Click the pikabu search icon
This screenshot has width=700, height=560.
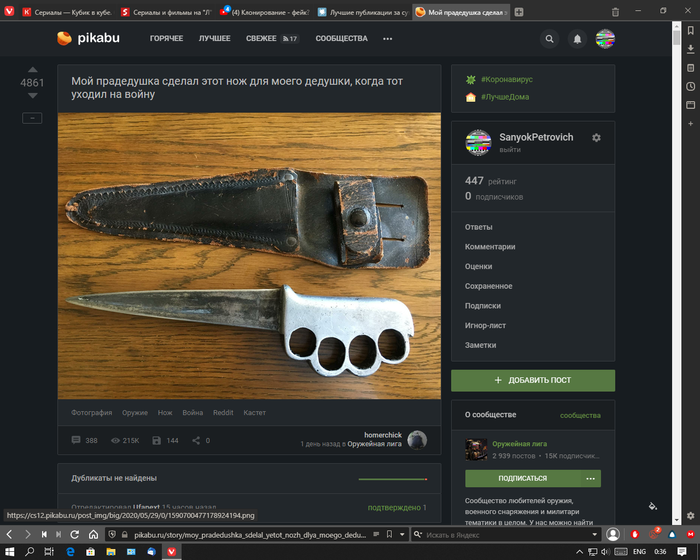(550, 39)
